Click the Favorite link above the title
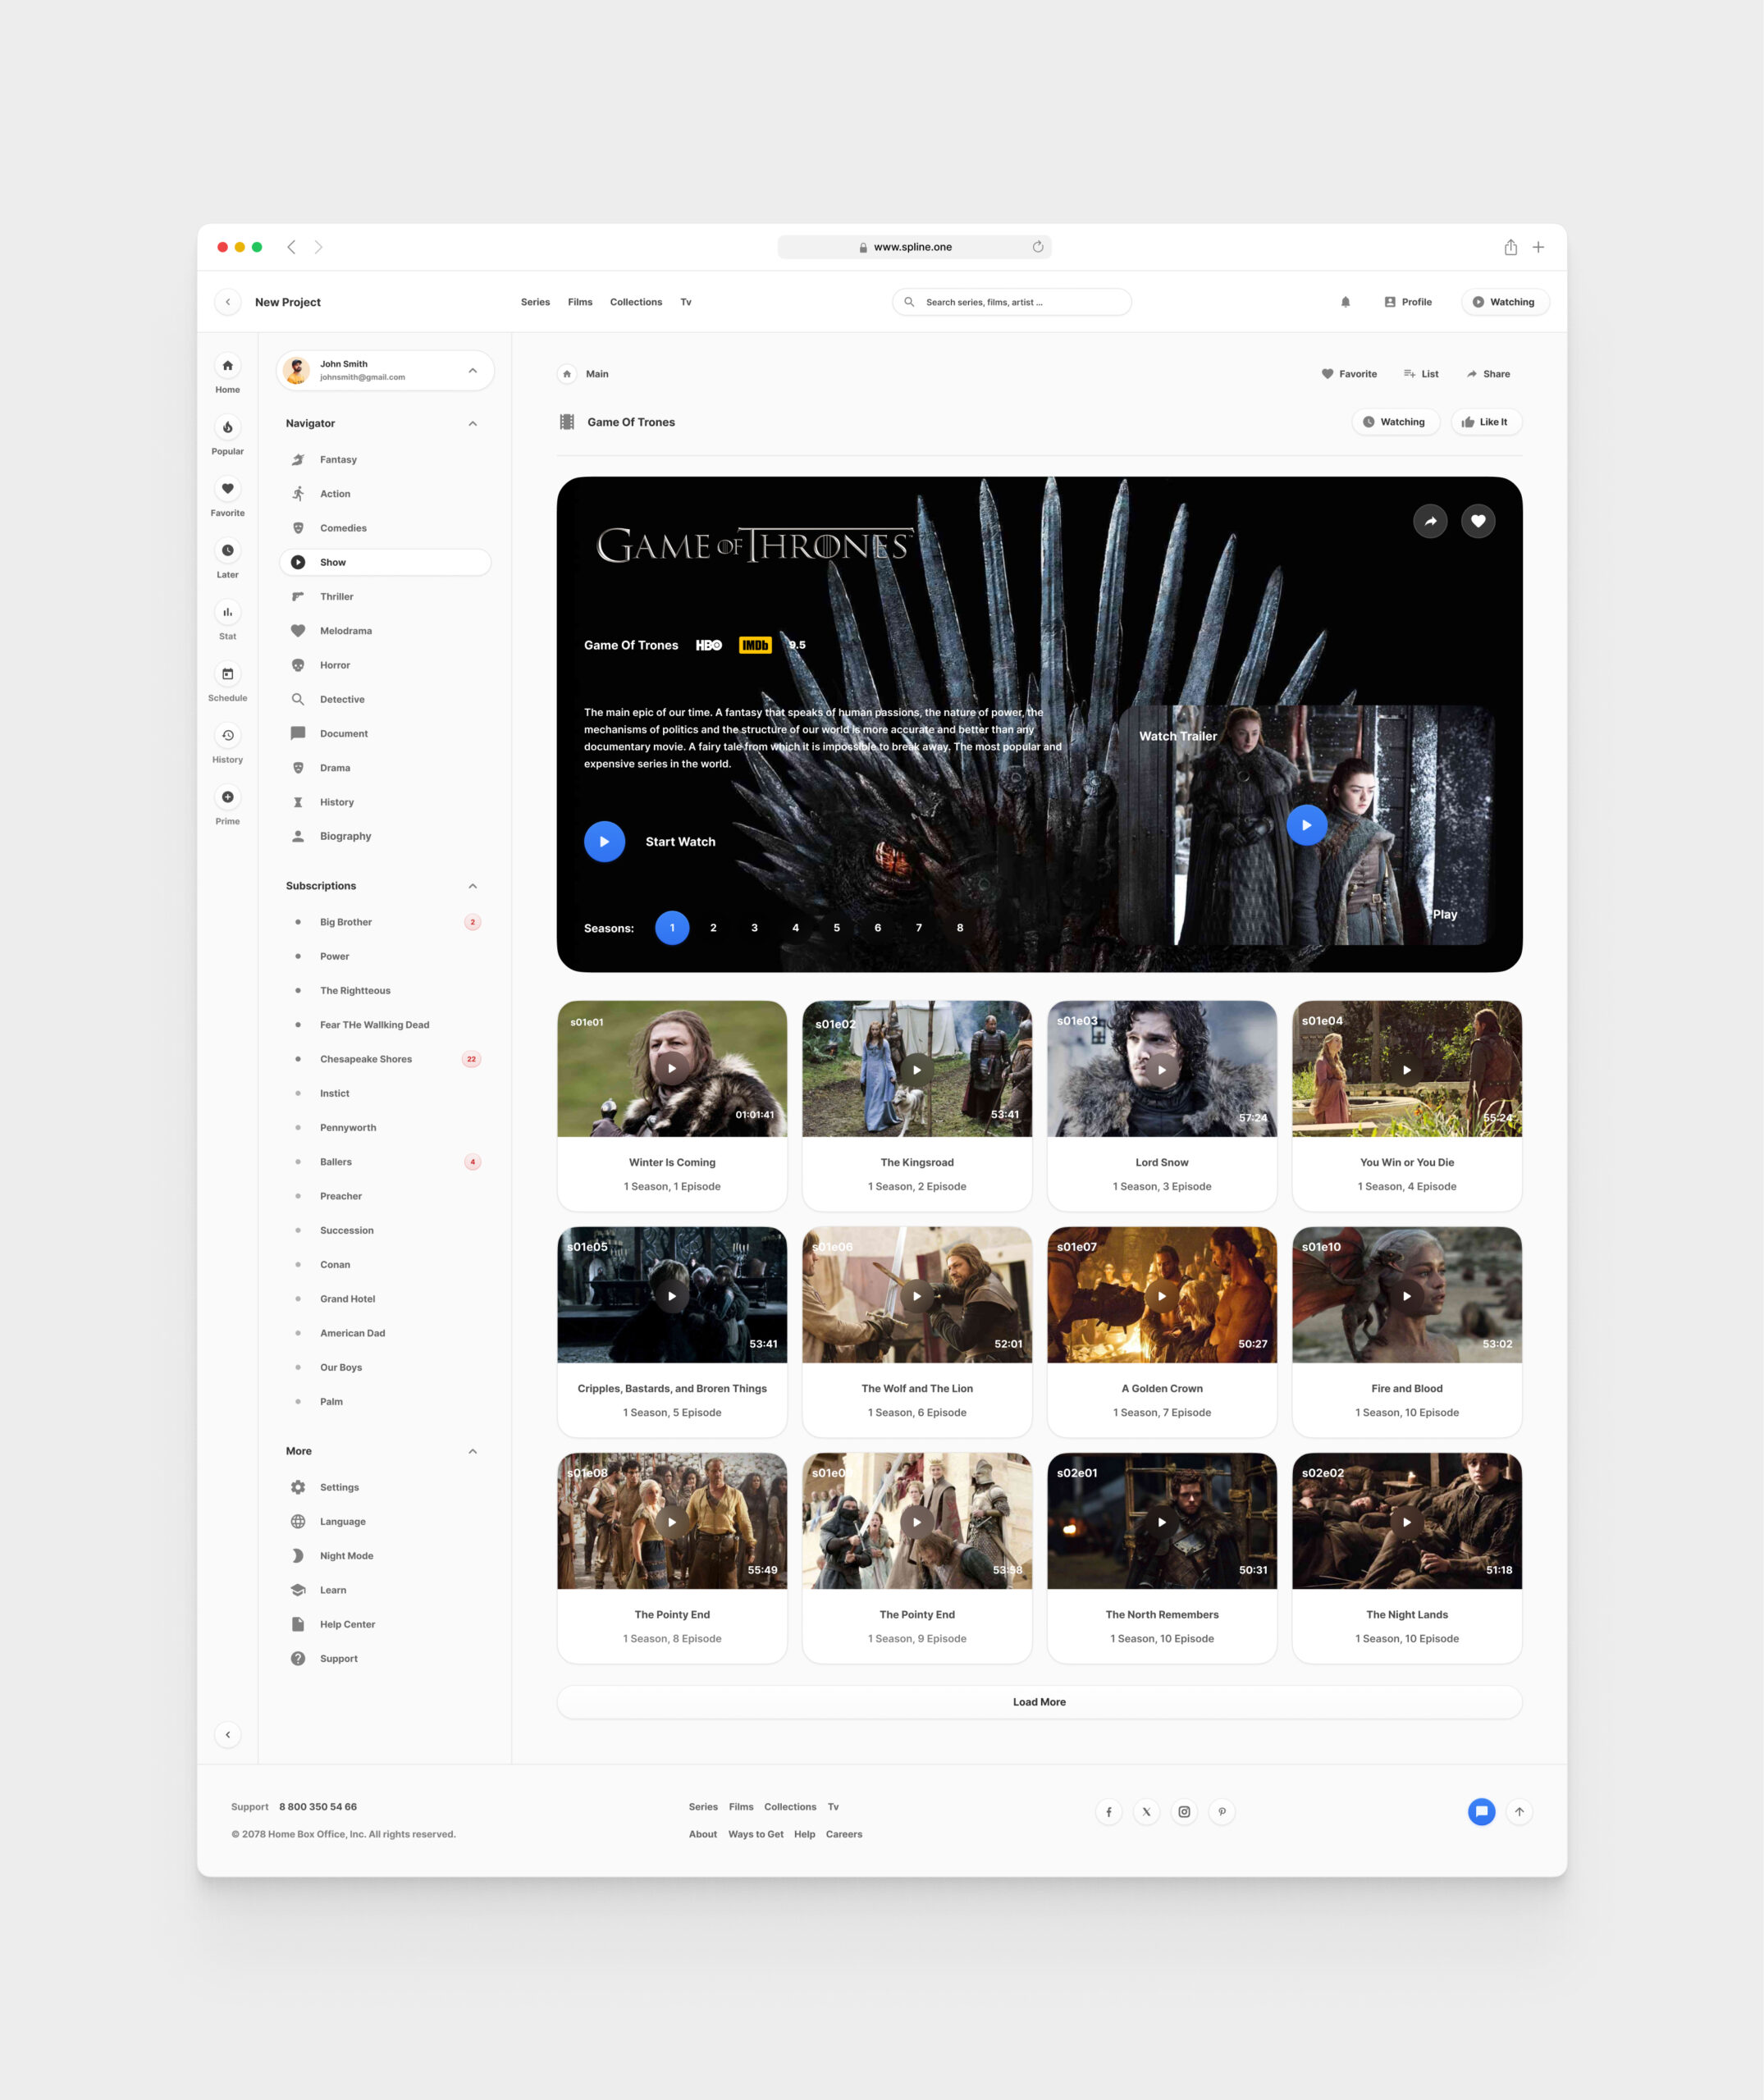 [x=1349, y=374]
